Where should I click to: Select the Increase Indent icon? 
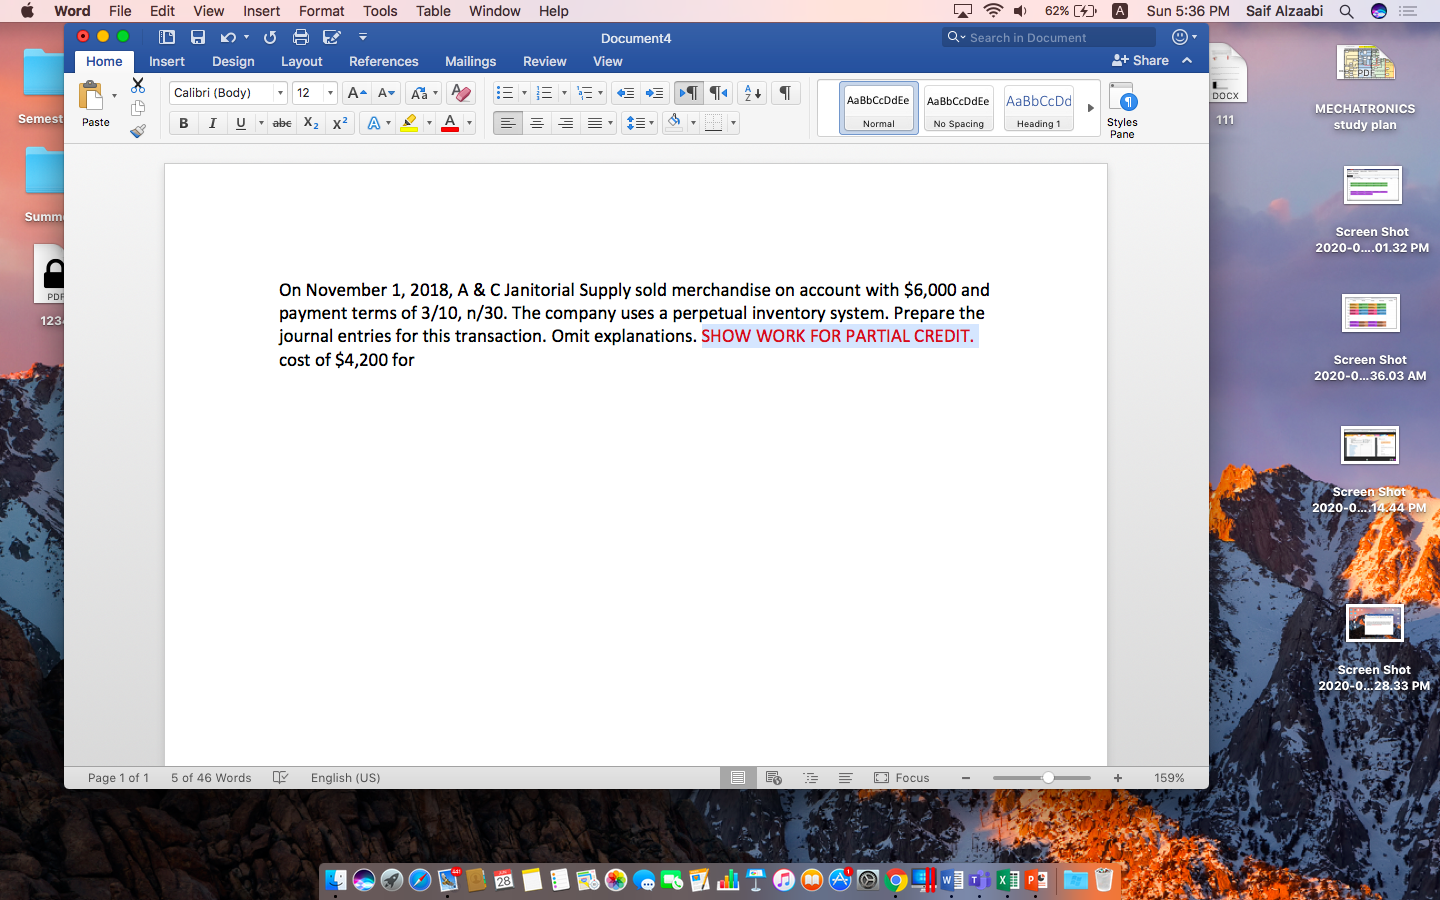[x=653, y=93]
